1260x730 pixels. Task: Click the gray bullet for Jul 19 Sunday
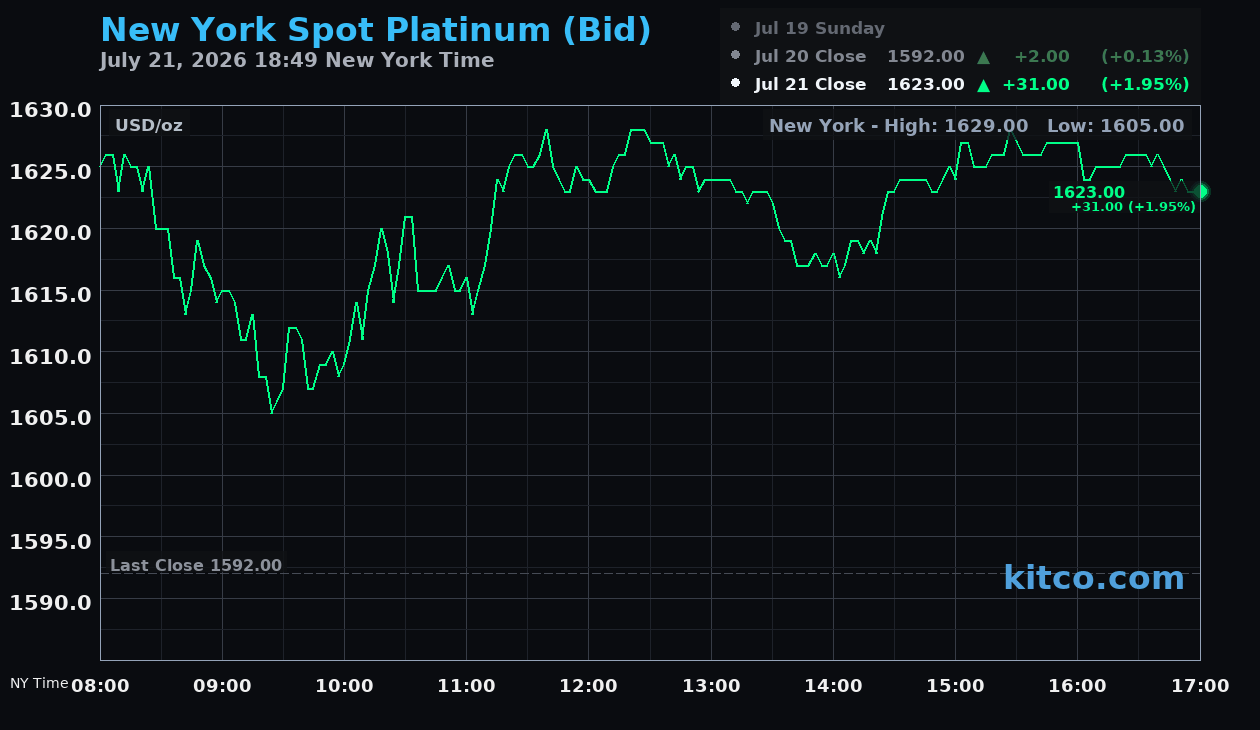click(x=736, y=28)
